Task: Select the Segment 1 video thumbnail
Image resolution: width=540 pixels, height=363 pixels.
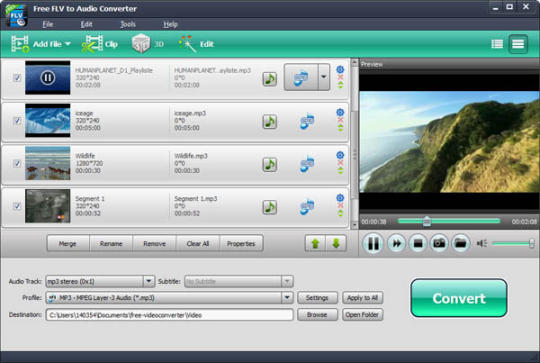Action: [48, 206]
